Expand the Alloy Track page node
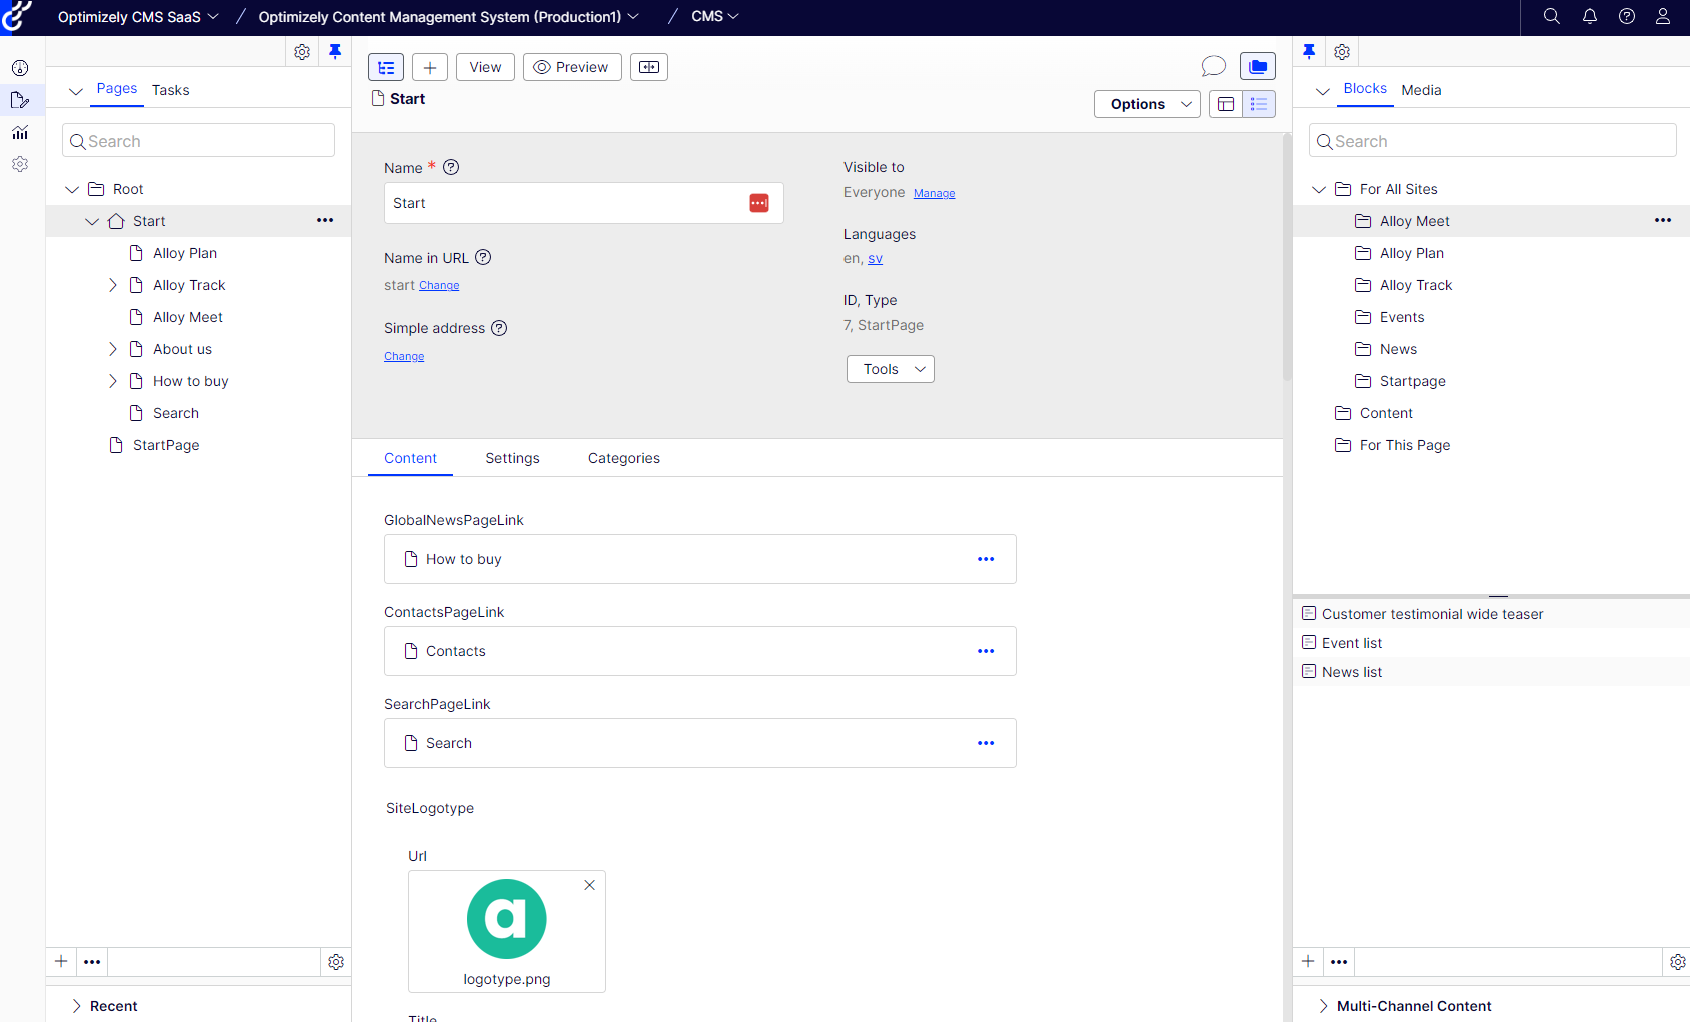This screenshot has width=1690, height=1022. pyautogui.click(x=112, y=285)
